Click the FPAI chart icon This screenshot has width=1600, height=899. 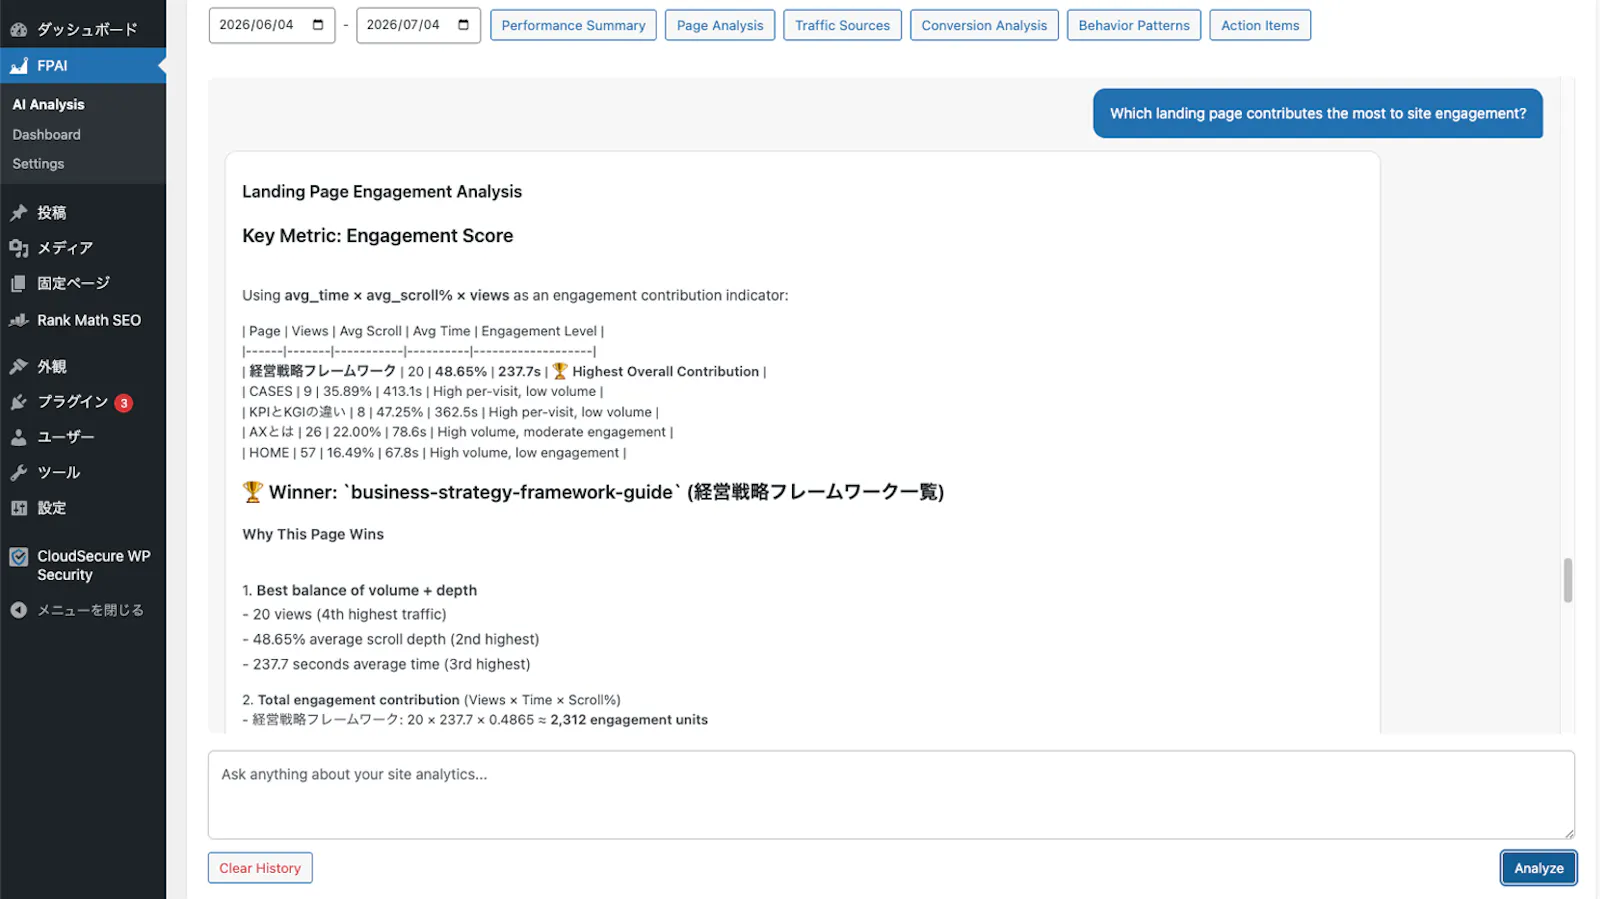click(18, 66)
